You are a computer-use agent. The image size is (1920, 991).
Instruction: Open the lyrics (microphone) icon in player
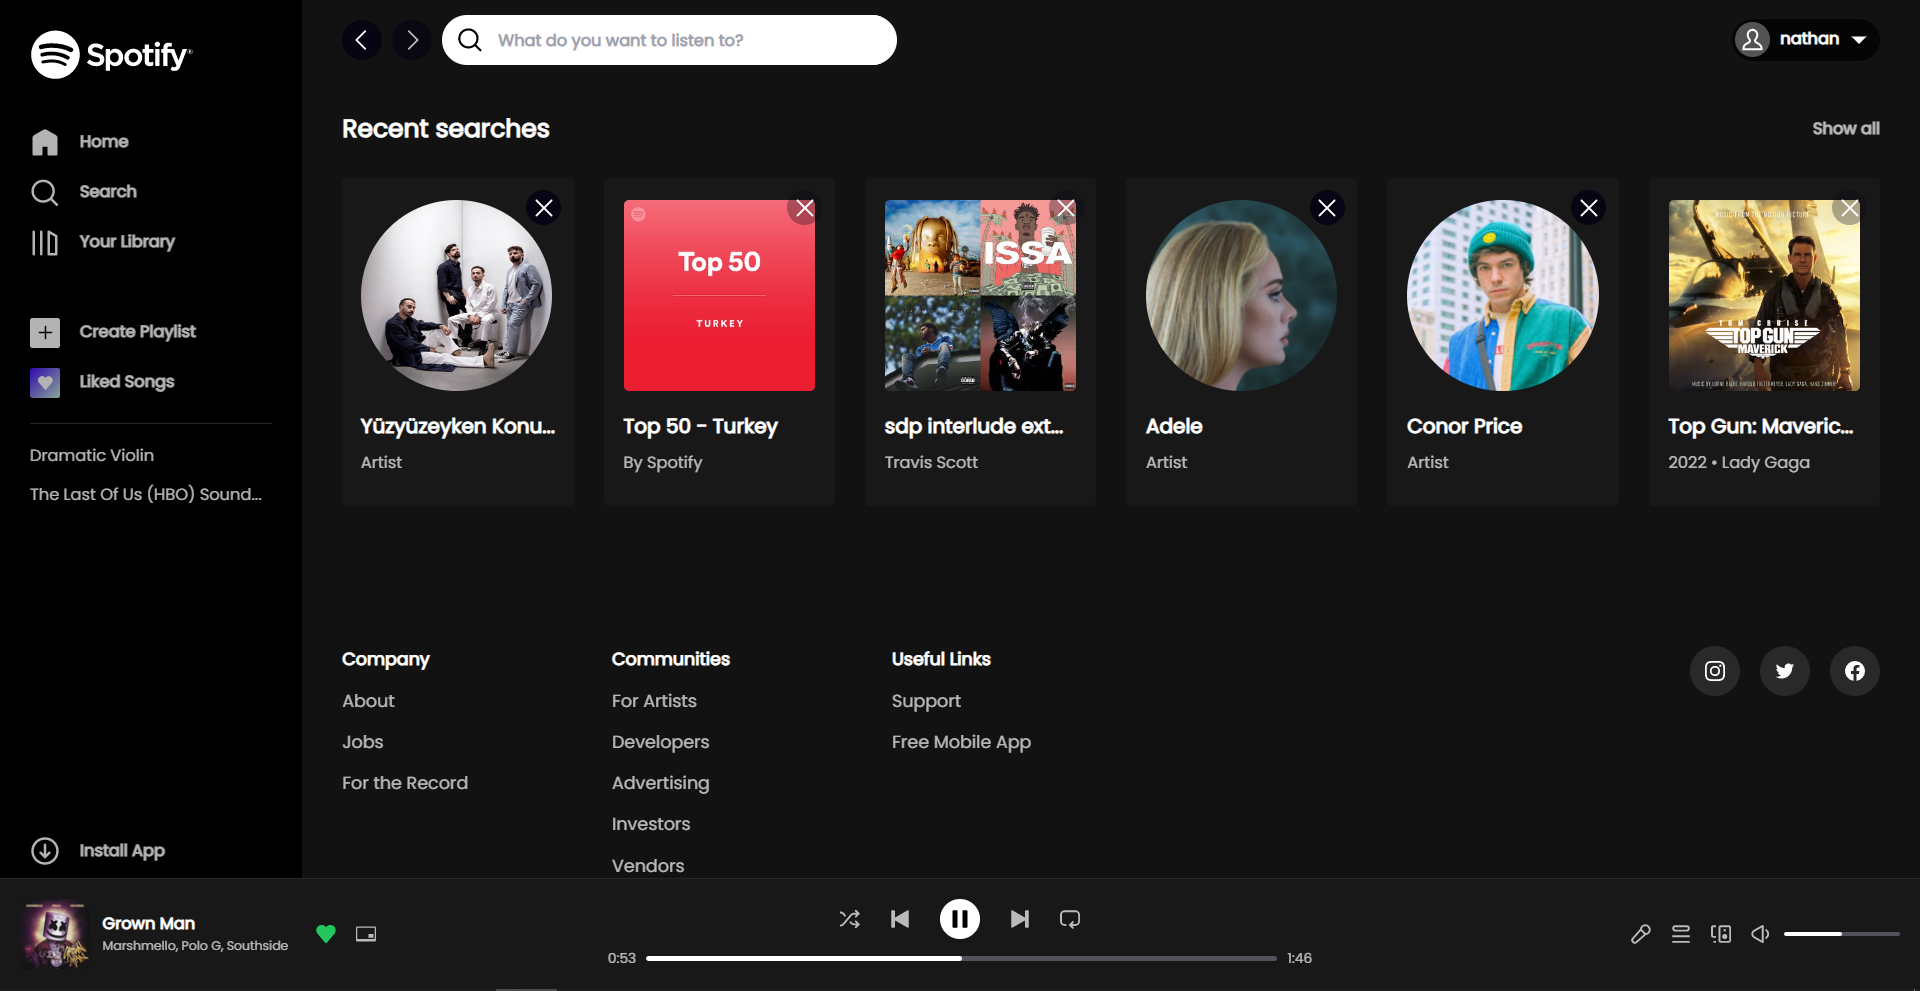[x=1641, y=933]
